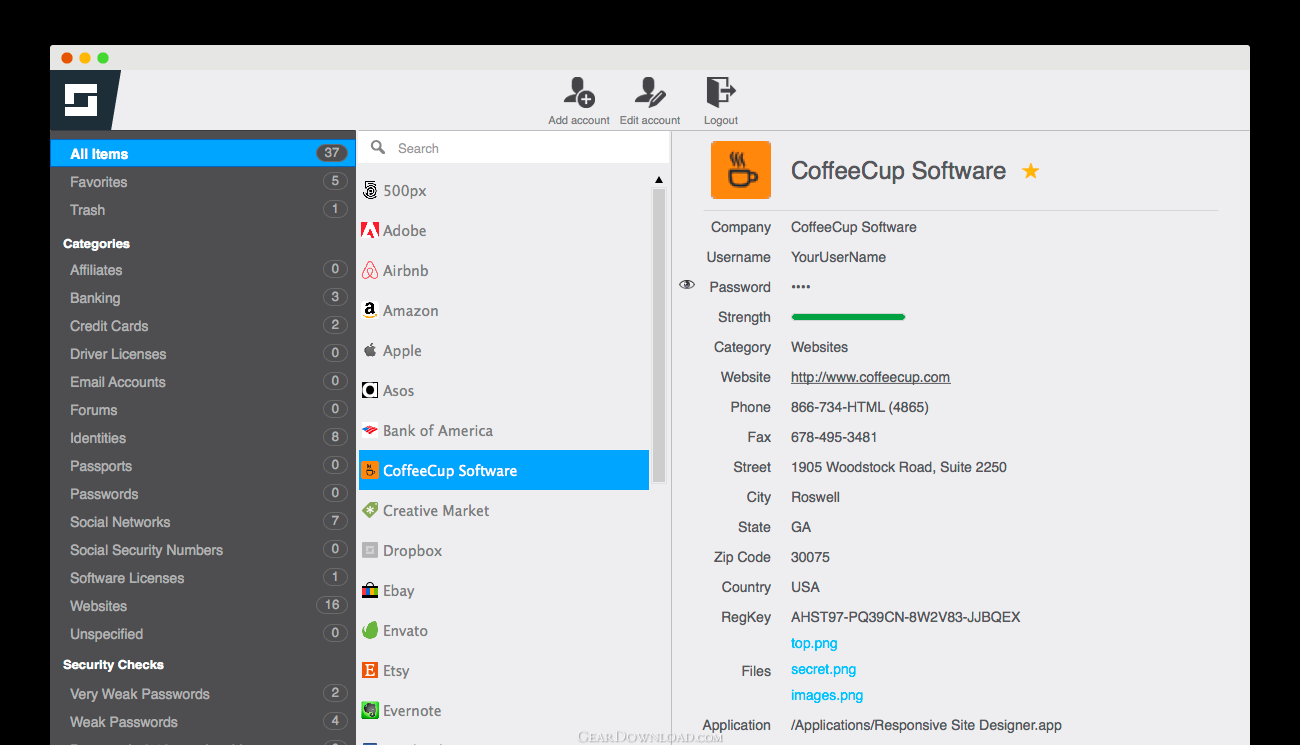Click the CoffeeCup list entry icon
Screen dimensions: 1300x745
pyautogui.click(x=370, y=470)
